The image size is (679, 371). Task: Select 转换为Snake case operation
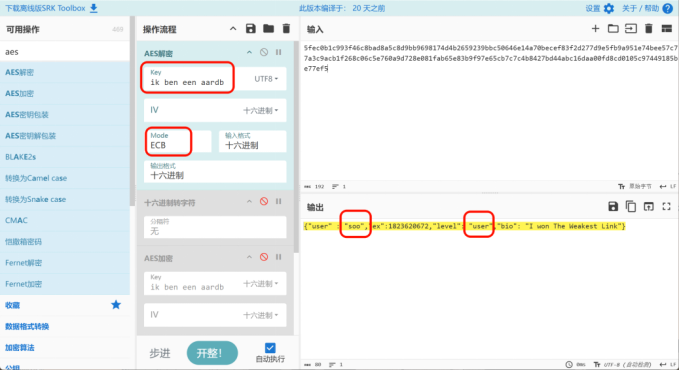[x=65, y=199]
